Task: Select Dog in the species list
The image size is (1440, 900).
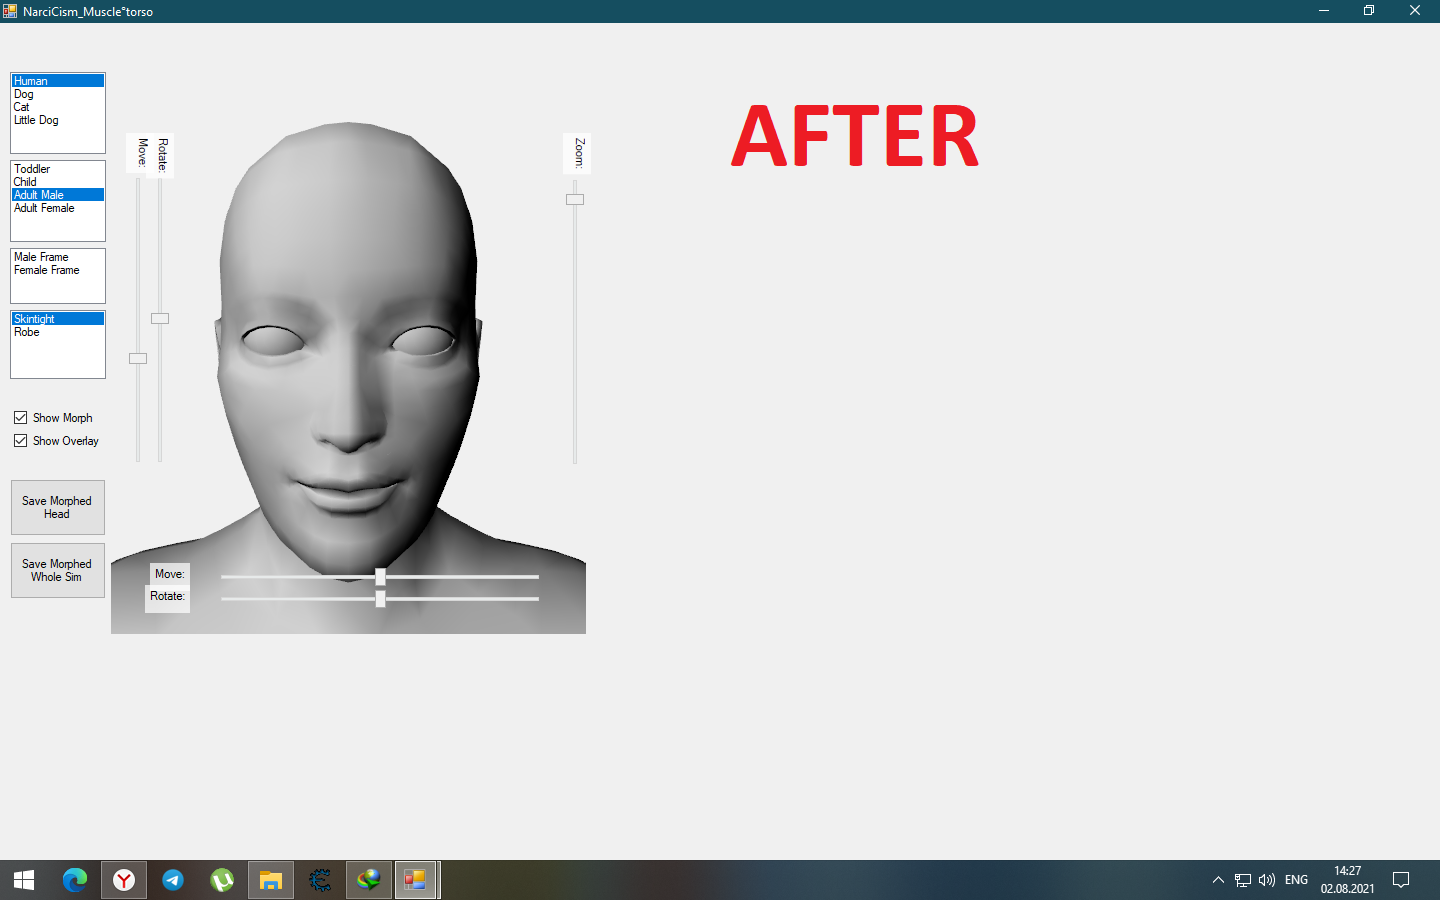Action: (58, 94)
